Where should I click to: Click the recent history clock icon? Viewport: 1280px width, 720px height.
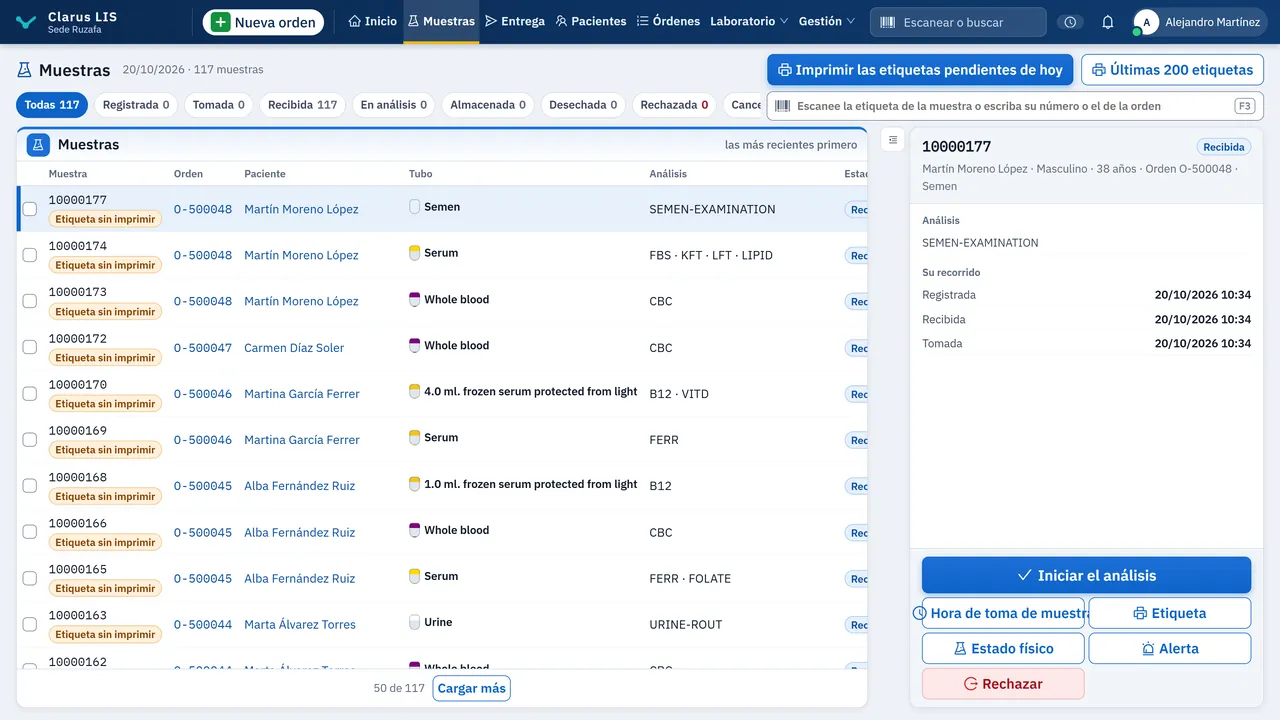pyautogui.click(x=1070, y=22)
